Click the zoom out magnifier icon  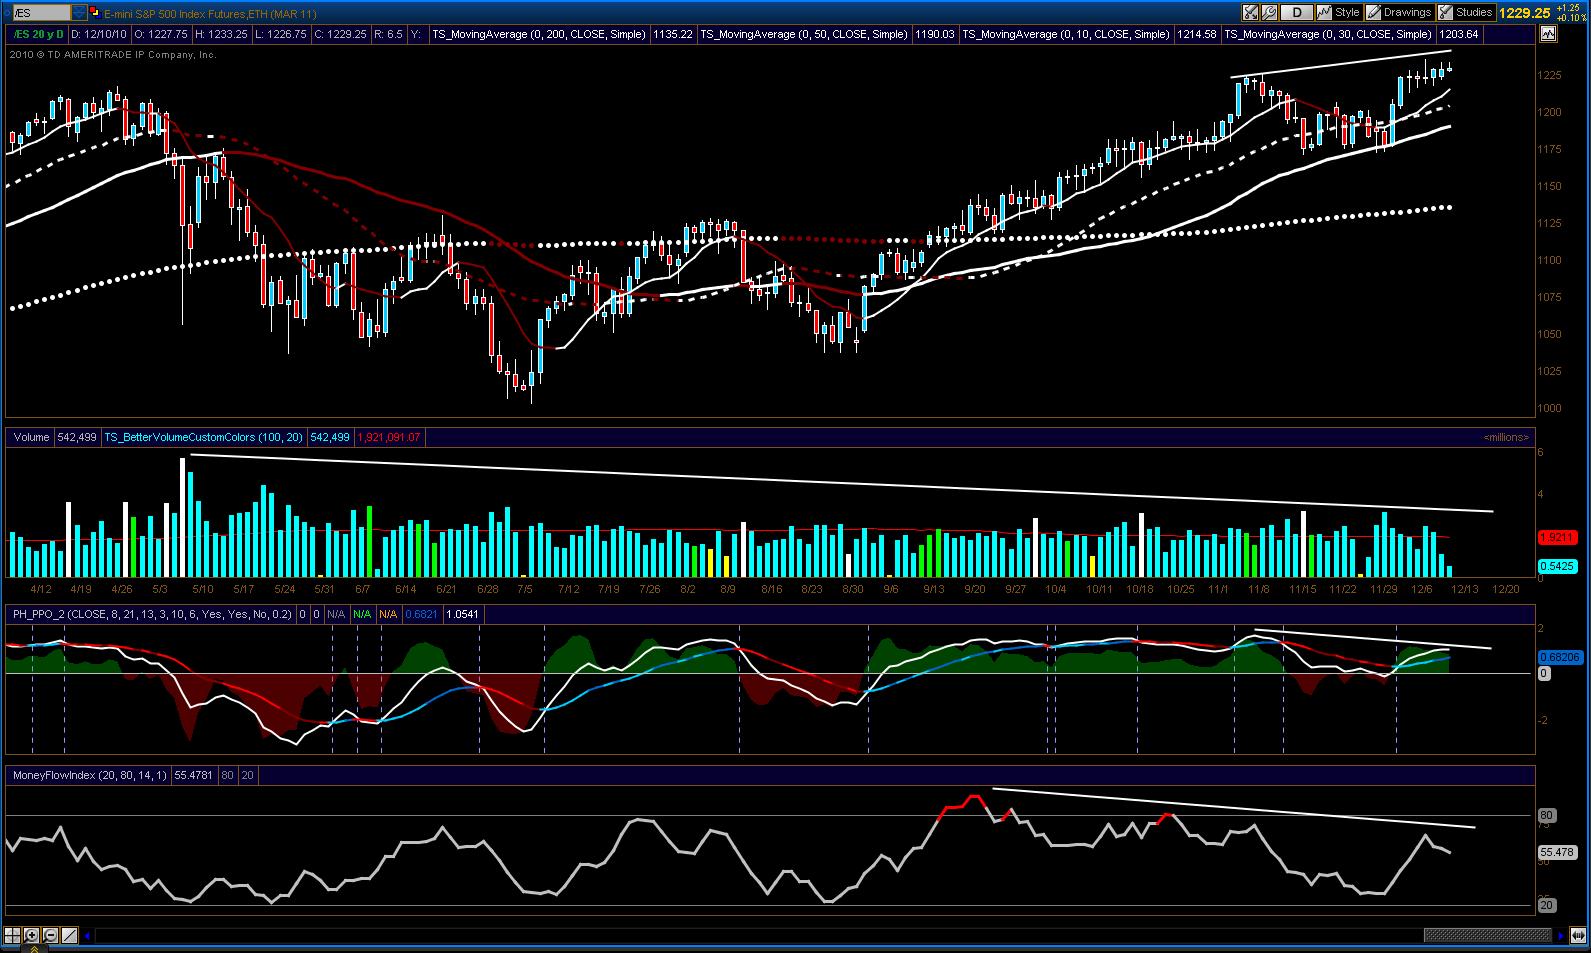coord(51,936)
